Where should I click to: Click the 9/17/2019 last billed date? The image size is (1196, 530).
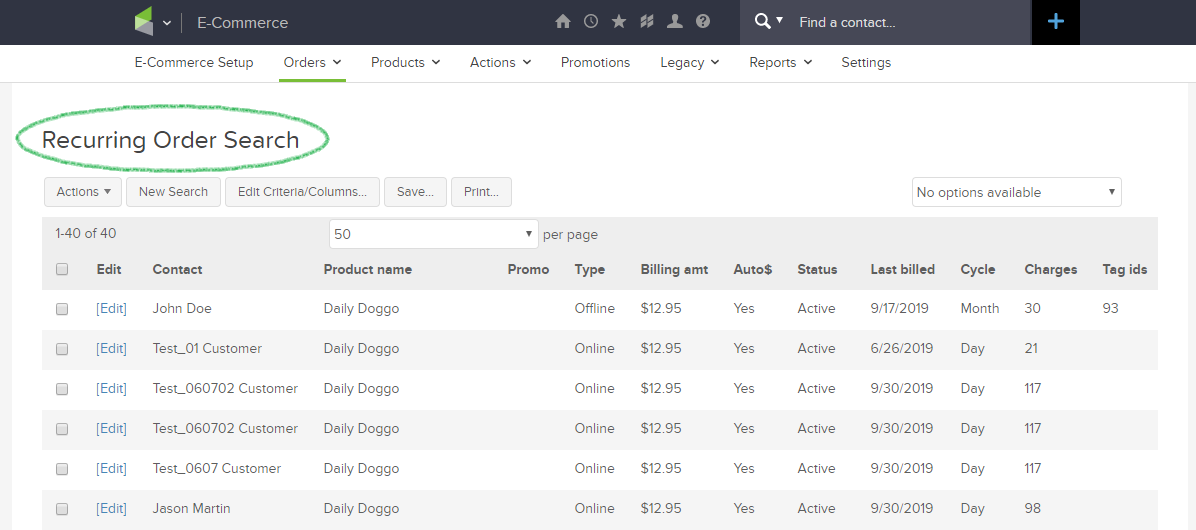(x=902, y=309)
